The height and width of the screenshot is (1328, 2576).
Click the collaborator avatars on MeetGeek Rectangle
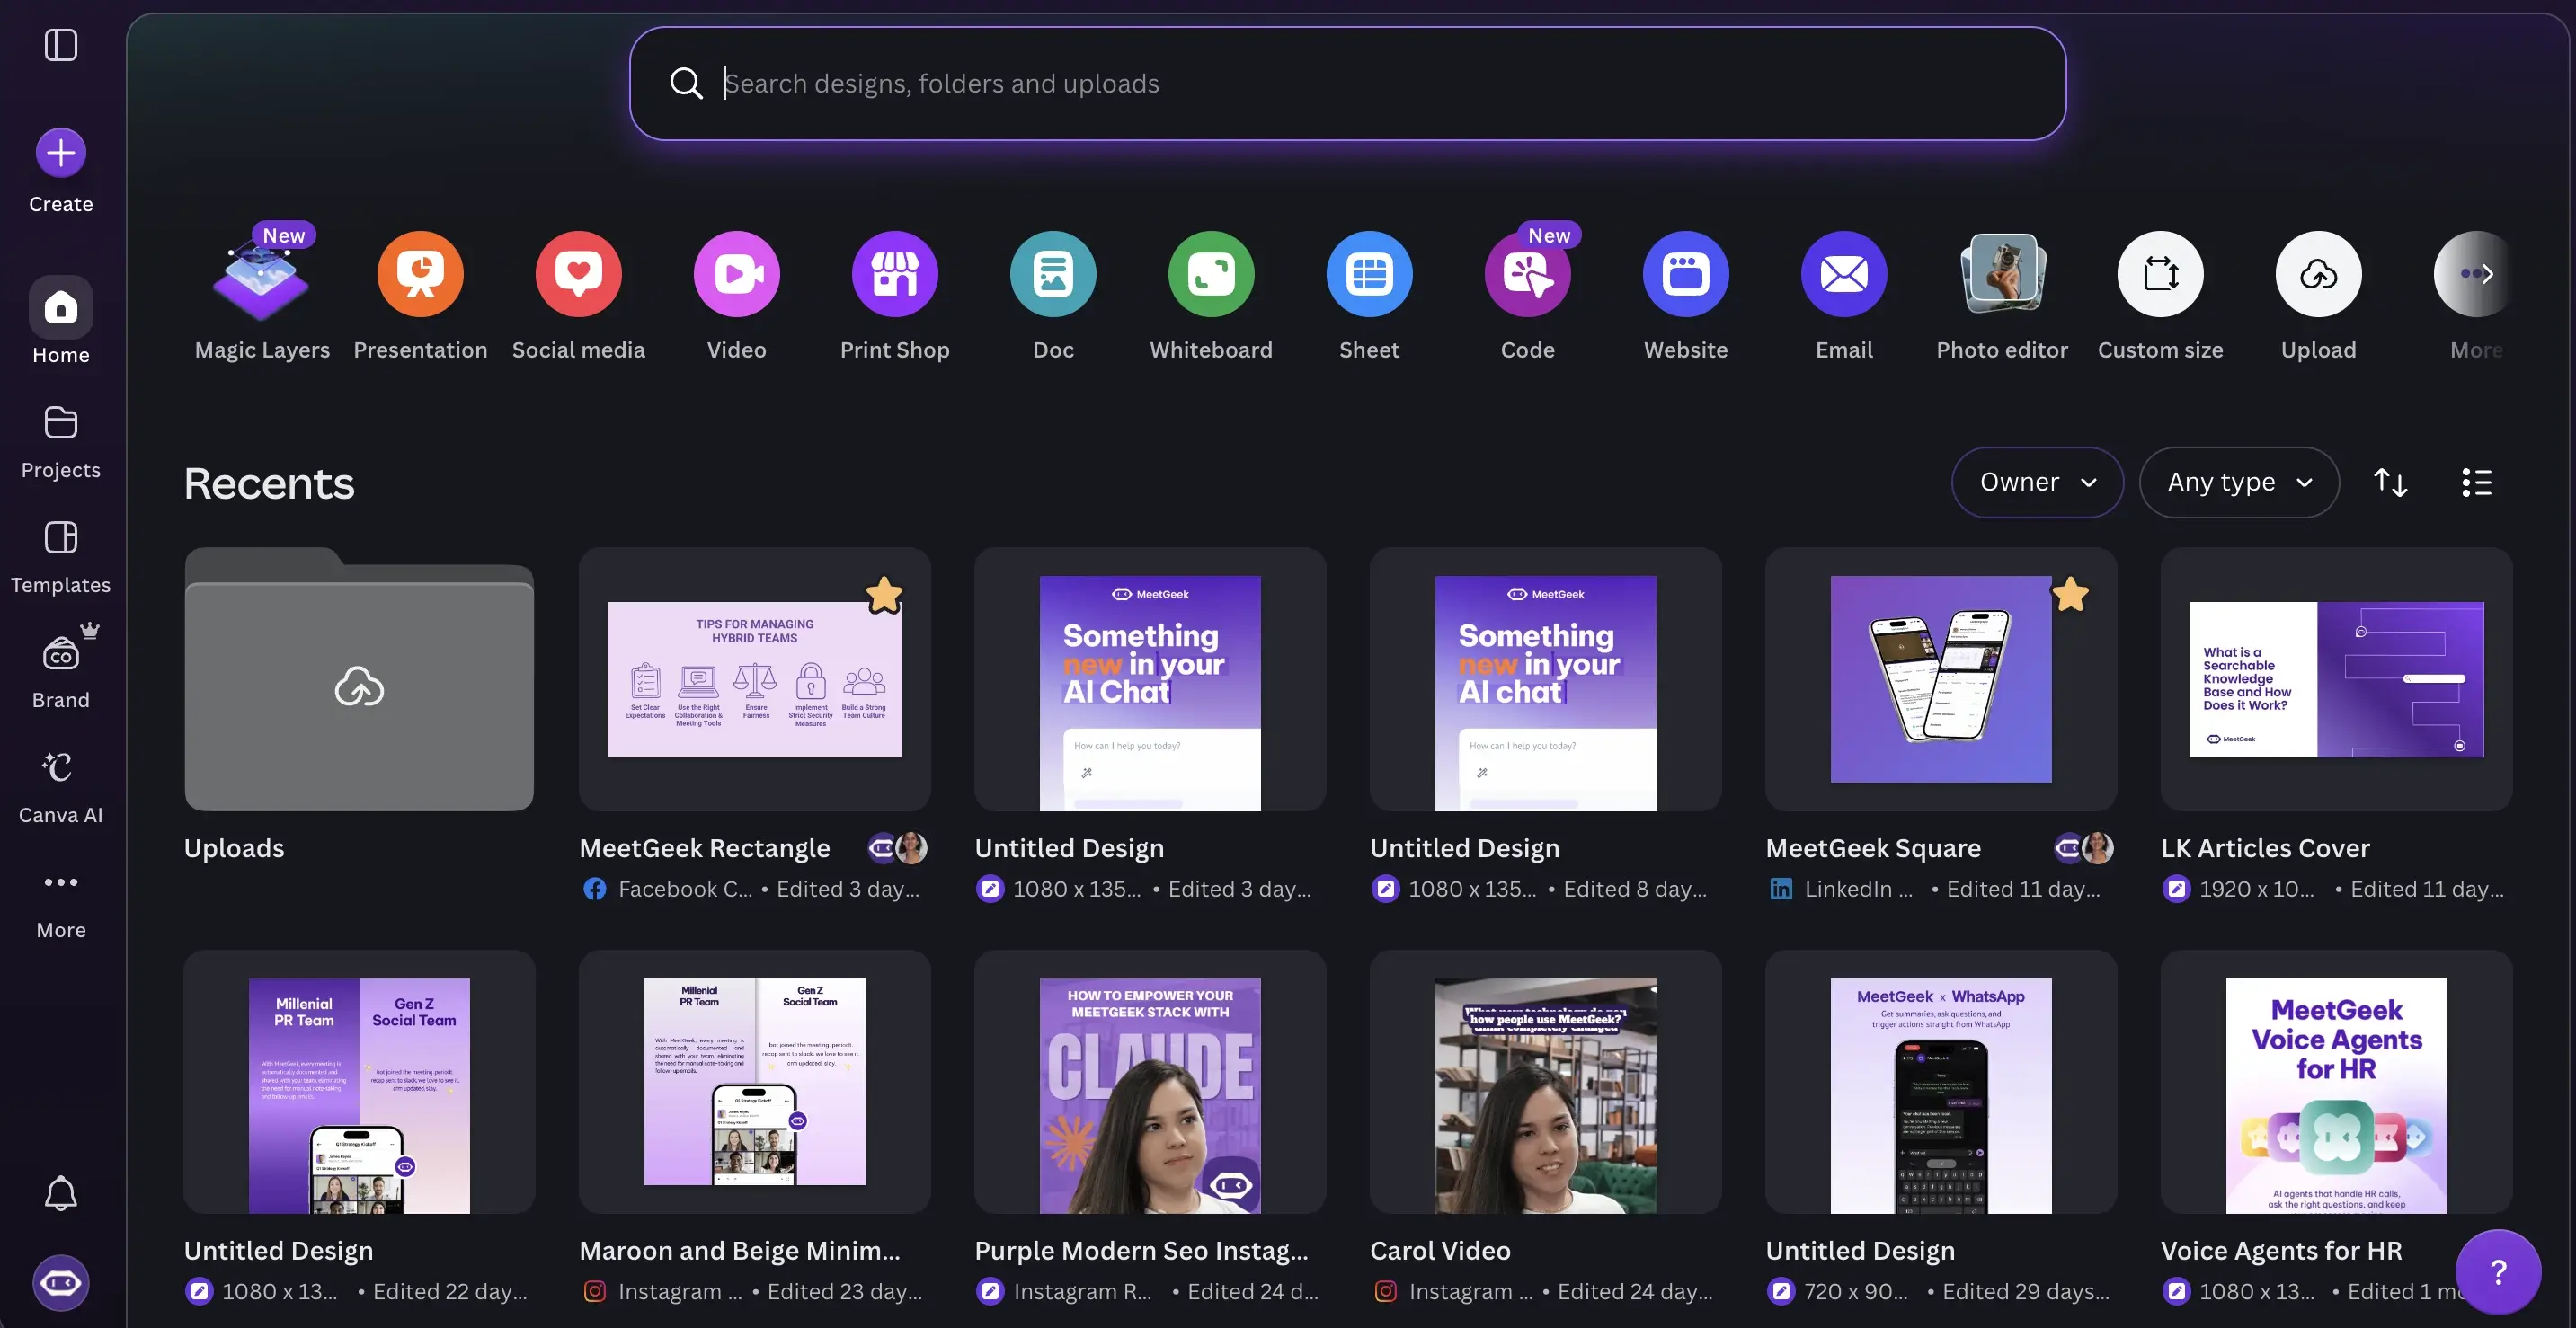point(897,848)
